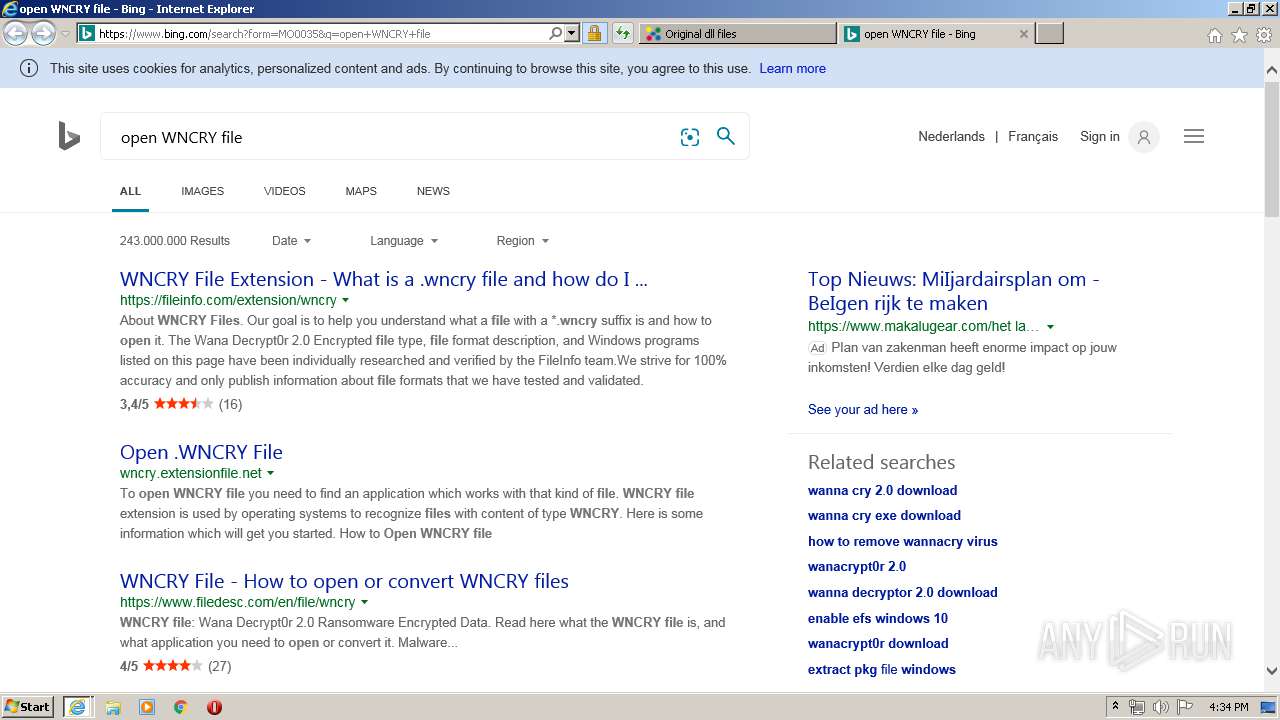Click Internet Explorer taskbar icon
This screenshot has width=1280, height=720.
click(x=77, y=707)
